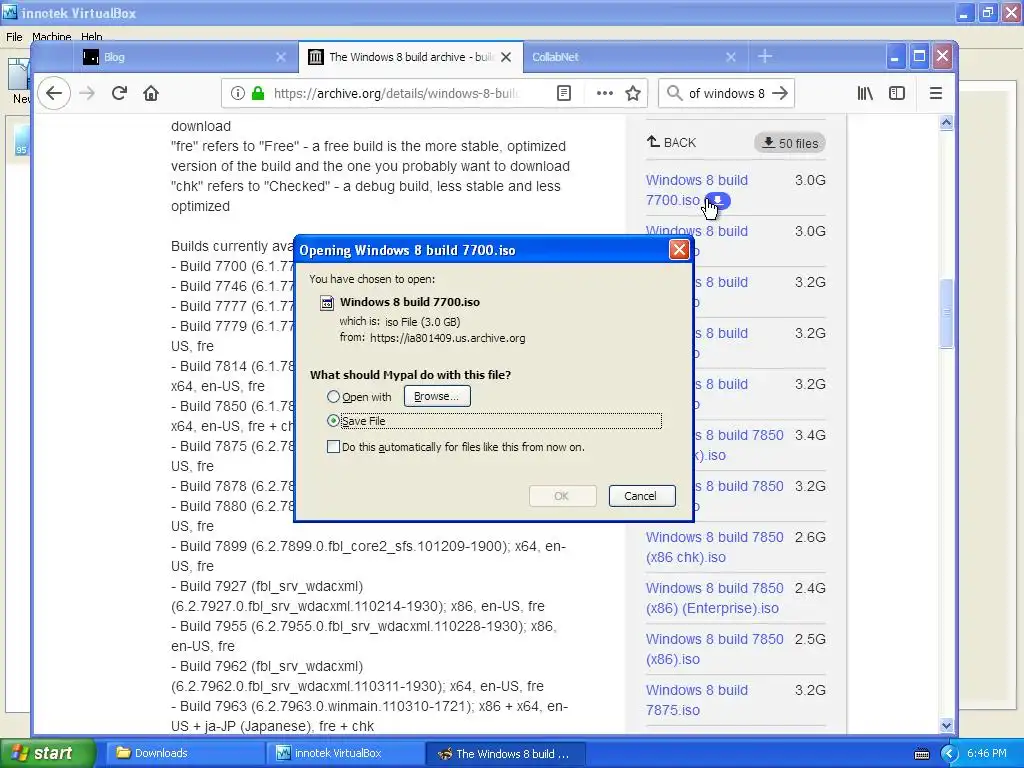1024x768 pixels.
Task: Open the Library icon in toolbar
Action: tap(865, 93)
